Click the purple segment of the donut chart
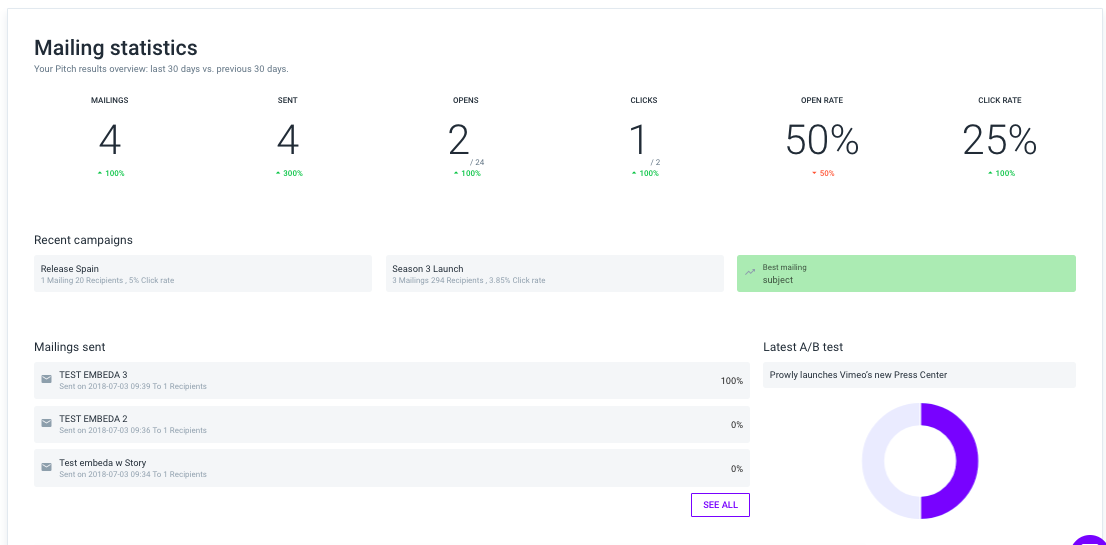The width and height of the screenshot is (1106, 545). click(967, 461)
